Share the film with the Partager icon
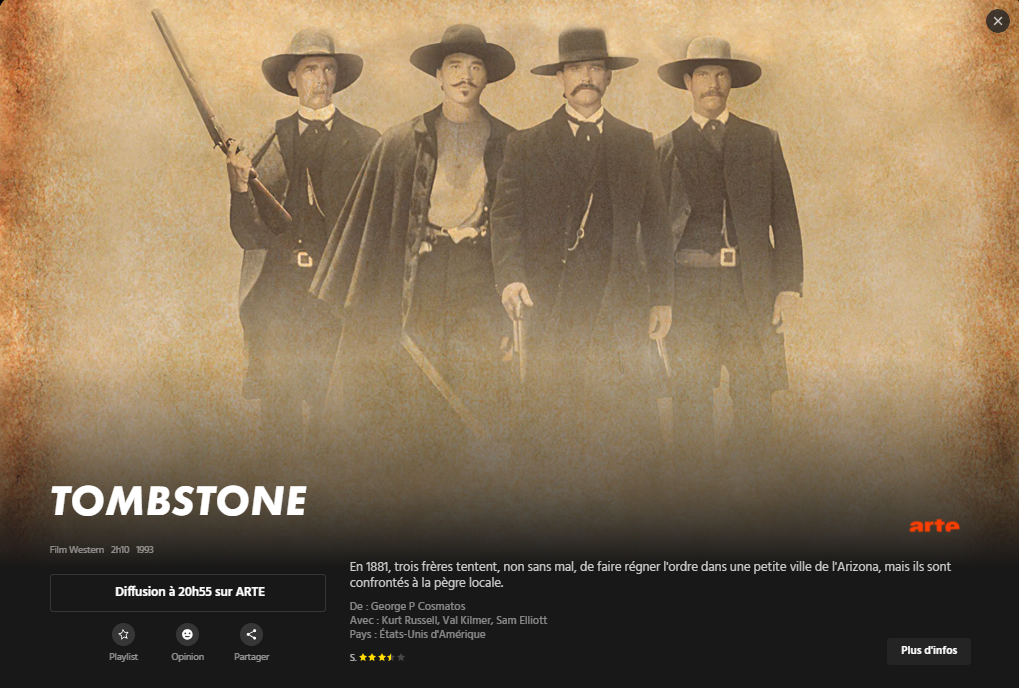 [252, 634]
